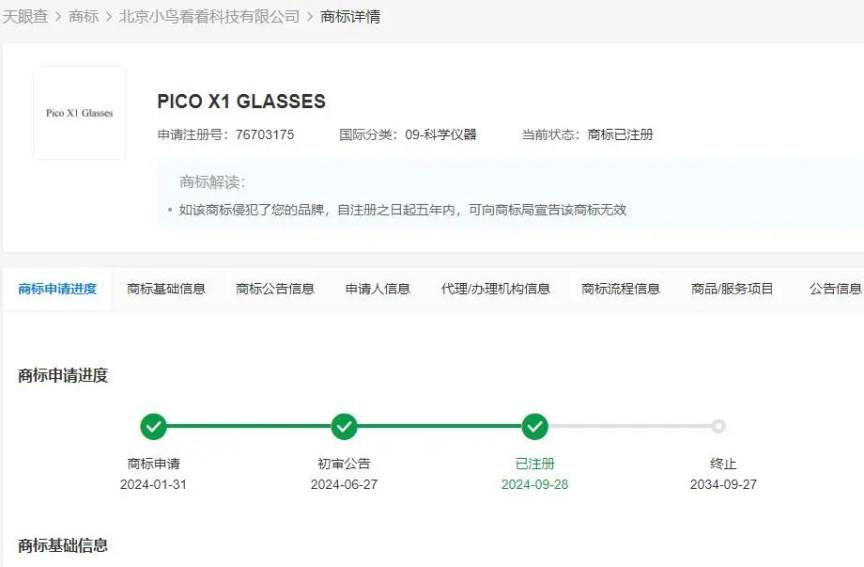Open the 公告信息 tab
This screenshot has height=567, width=864.
pyautogui.click(x=836, y=289)
